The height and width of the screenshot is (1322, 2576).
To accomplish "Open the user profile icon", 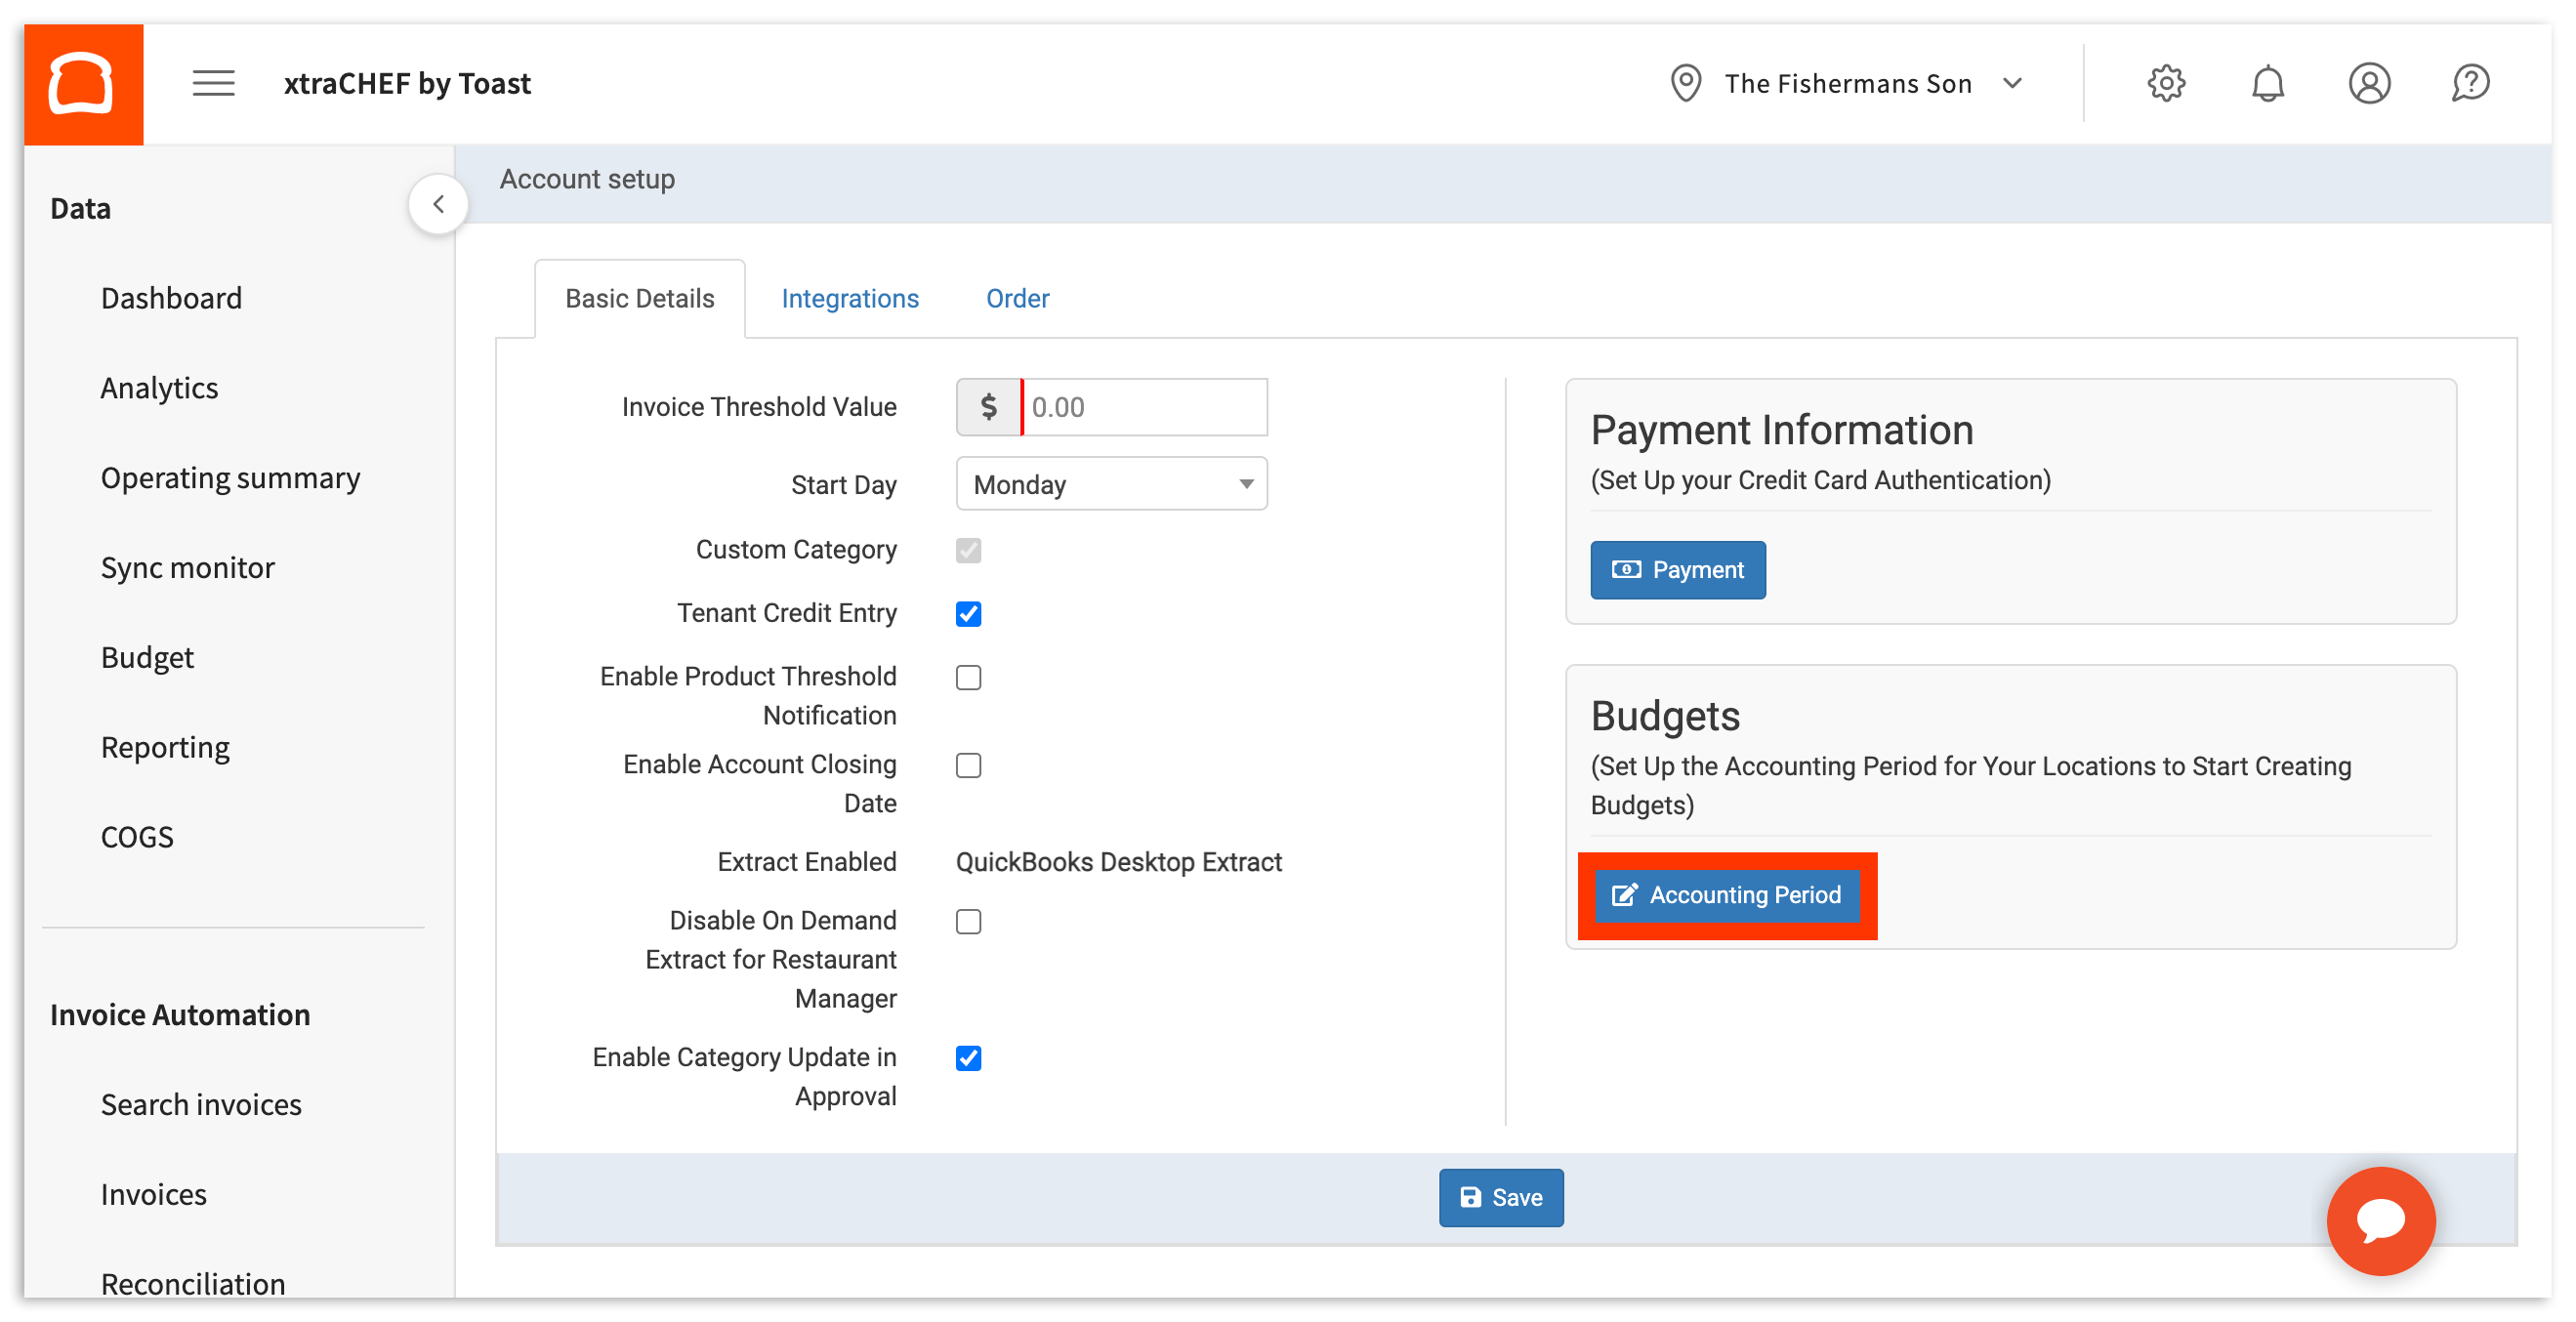I will point(2369,83).
